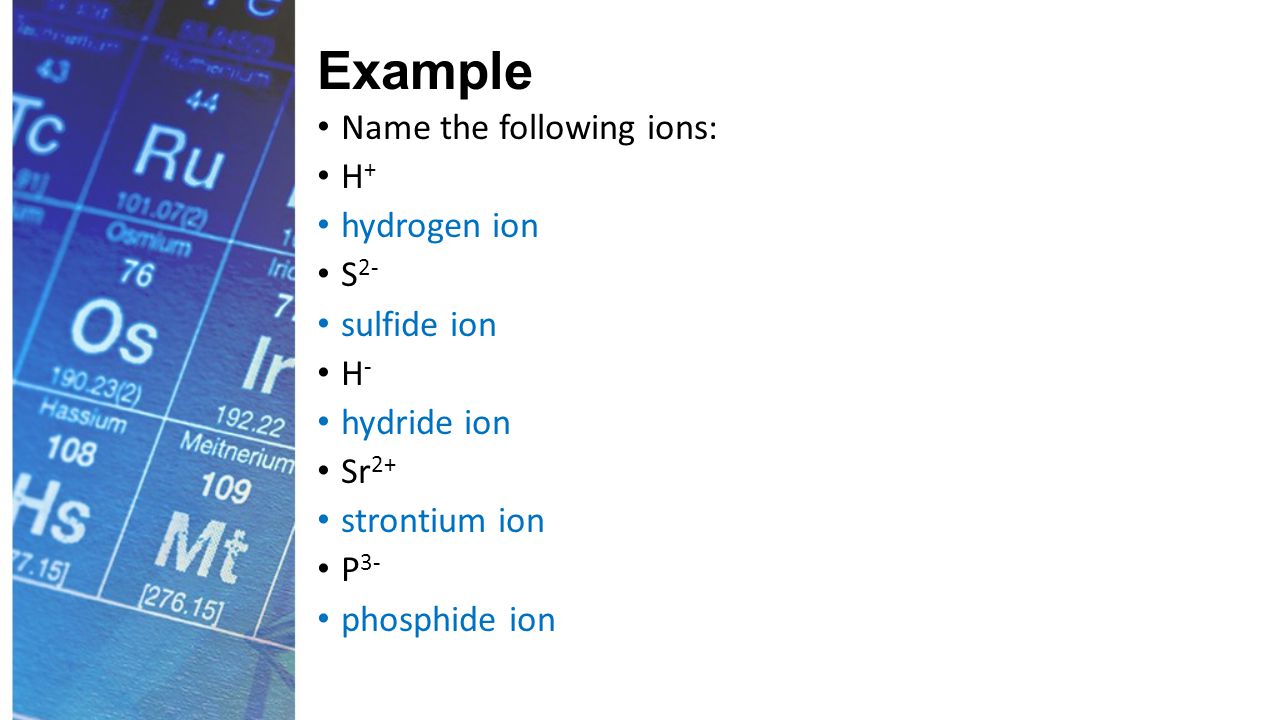Click the P3- ion formula
1280x720 pixels.
360,569
